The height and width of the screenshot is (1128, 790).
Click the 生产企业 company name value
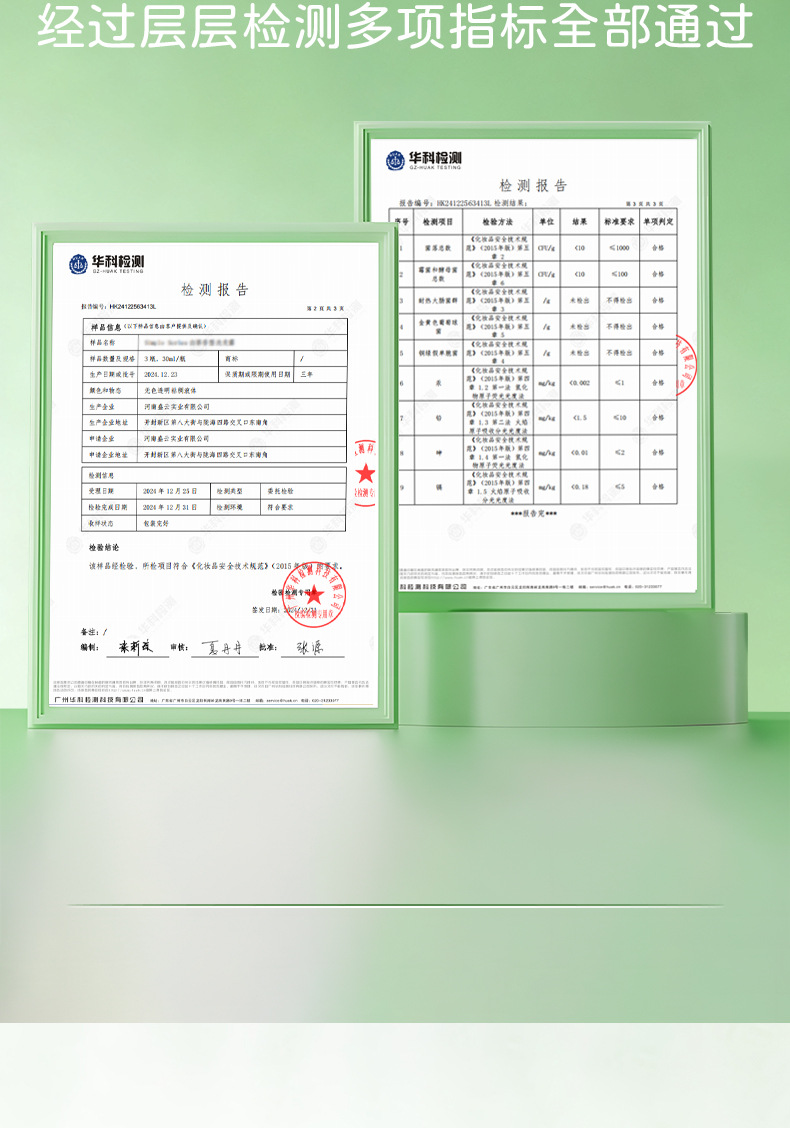[x=176, y=406]
